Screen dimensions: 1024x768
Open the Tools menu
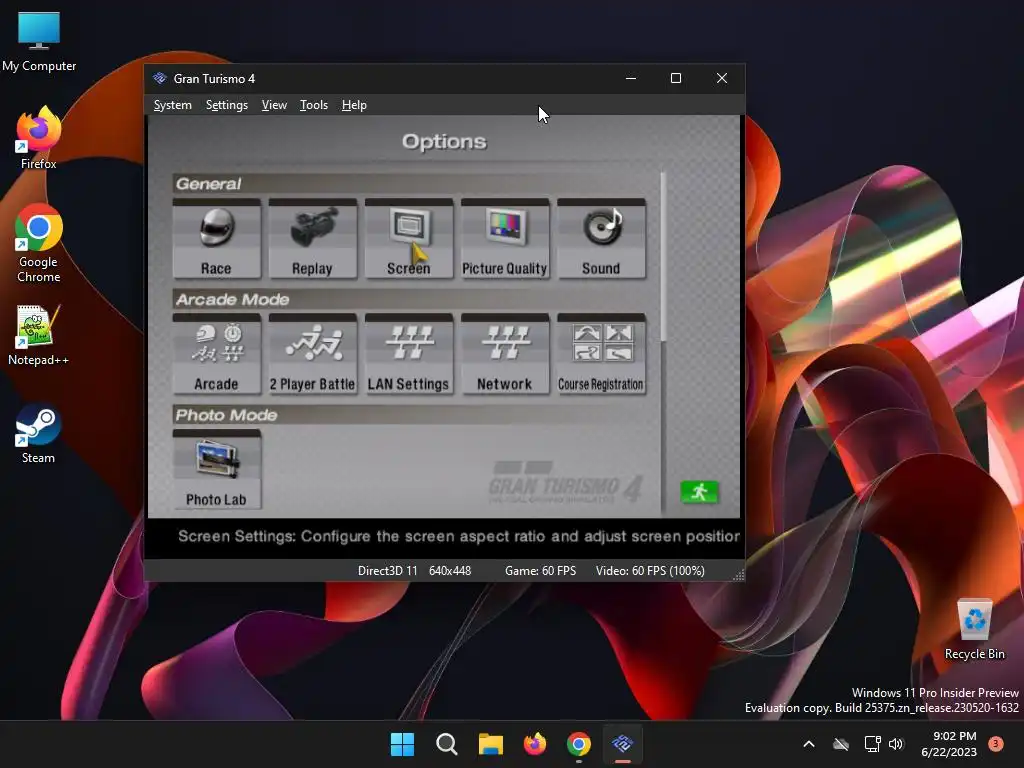[313, 105]
